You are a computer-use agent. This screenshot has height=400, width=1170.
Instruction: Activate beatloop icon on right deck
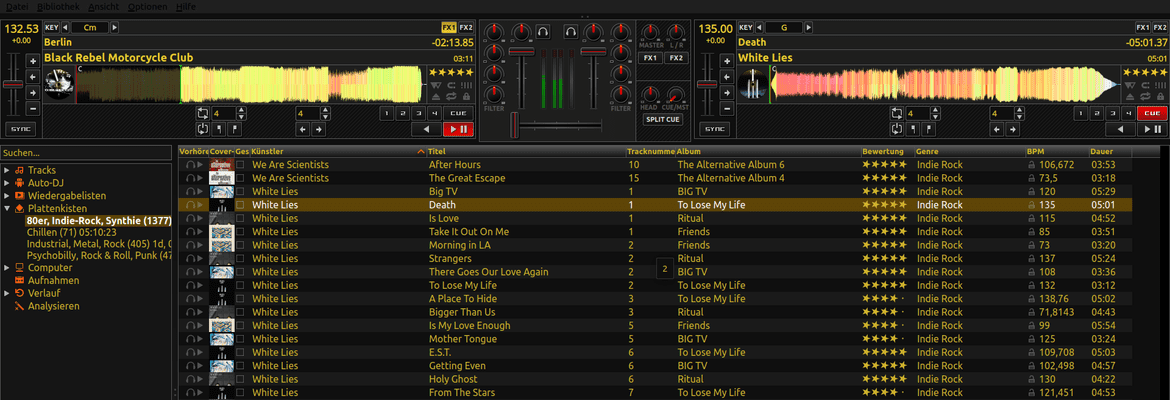click(897, 113)
